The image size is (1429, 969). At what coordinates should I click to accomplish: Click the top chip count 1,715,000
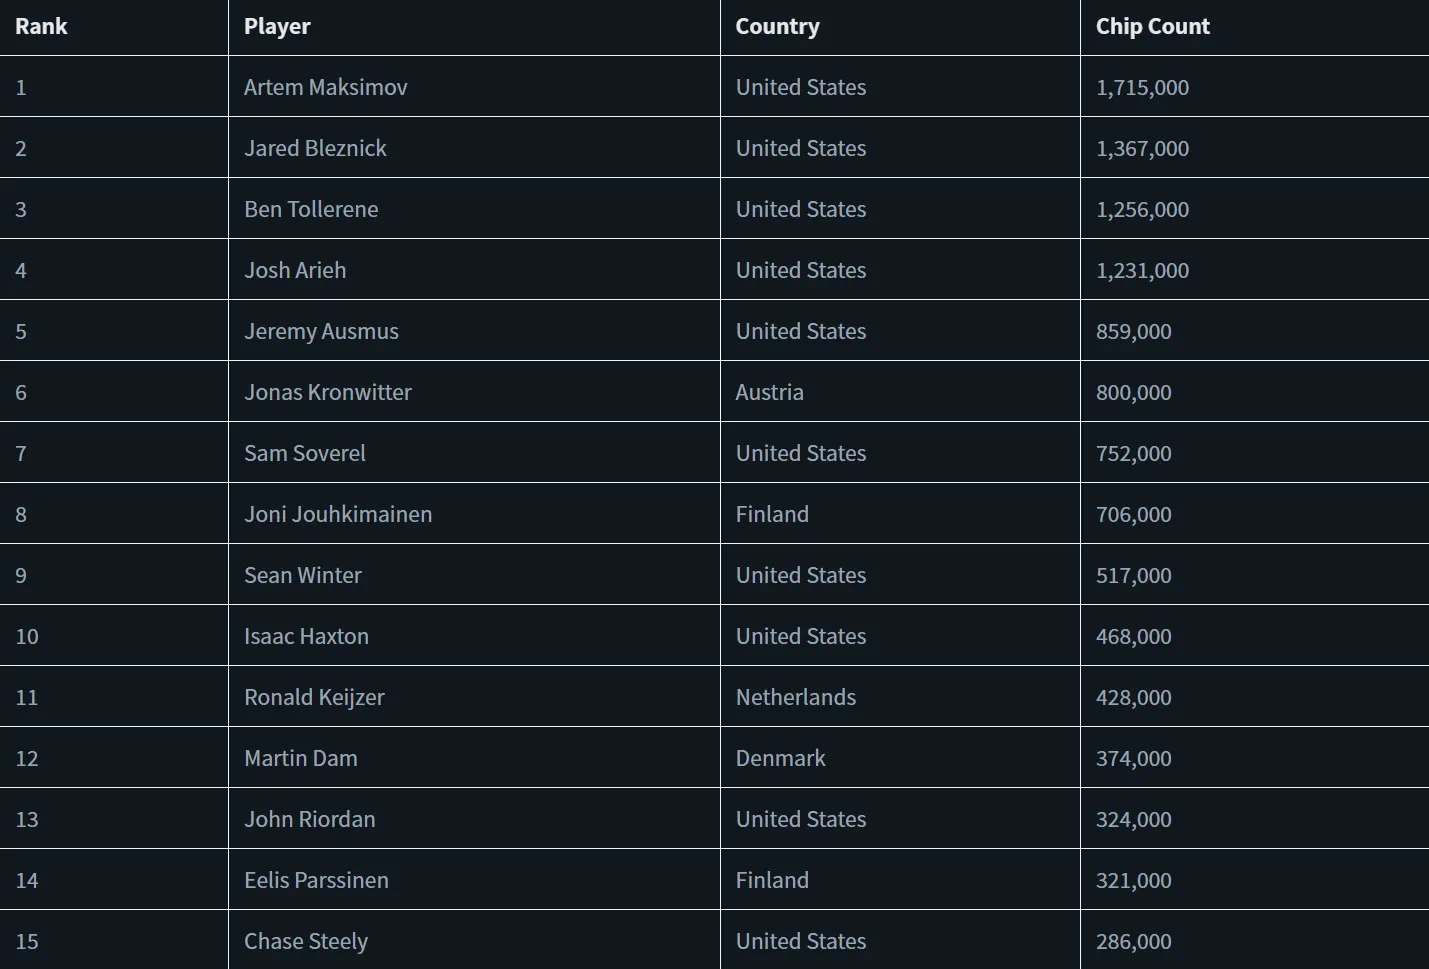(1142, 88)
